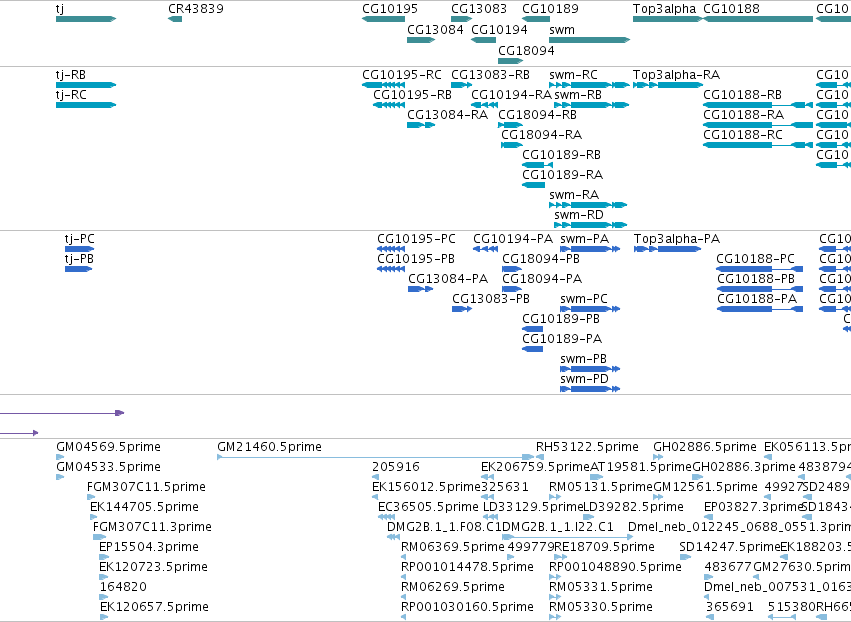This screenshot has height=622, width=851.
Task: Select the CG10195 gene label
Action: pyautogui.click(x=390, y=9)
